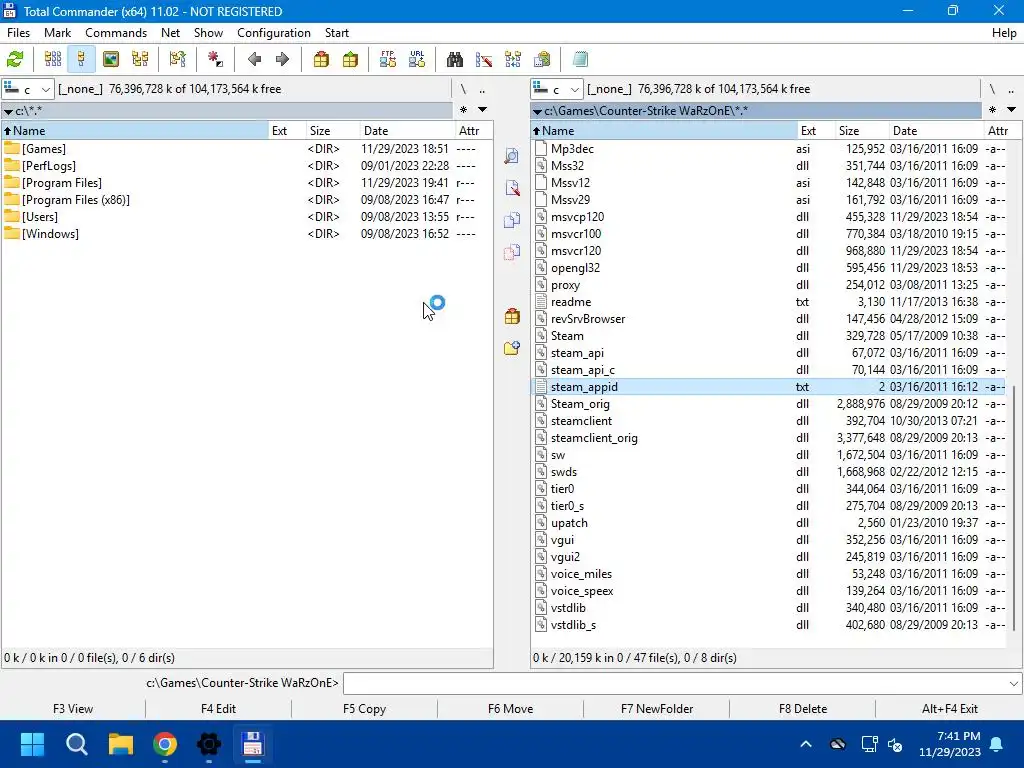
Task: Enable thumbnail view picture icon
Action: point(111,59)
